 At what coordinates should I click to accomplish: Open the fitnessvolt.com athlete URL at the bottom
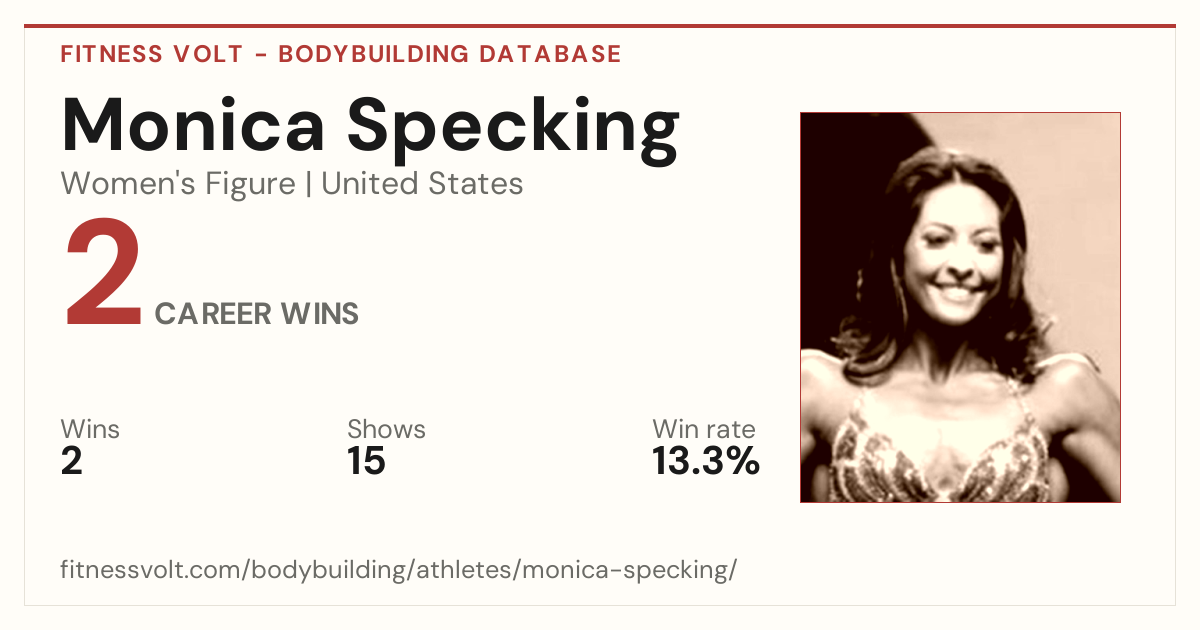399,571
